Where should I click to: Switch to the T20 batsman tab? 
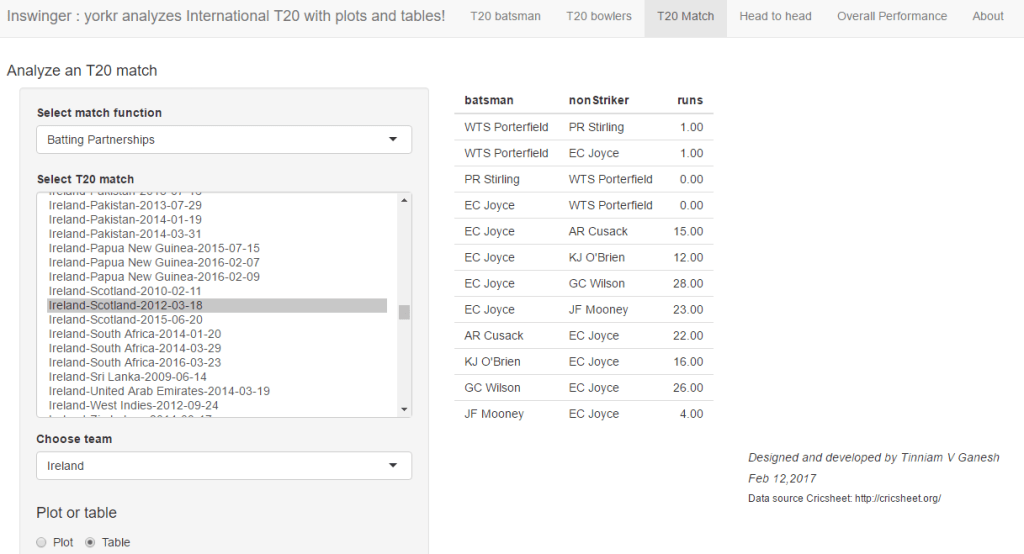pos(505,16)
